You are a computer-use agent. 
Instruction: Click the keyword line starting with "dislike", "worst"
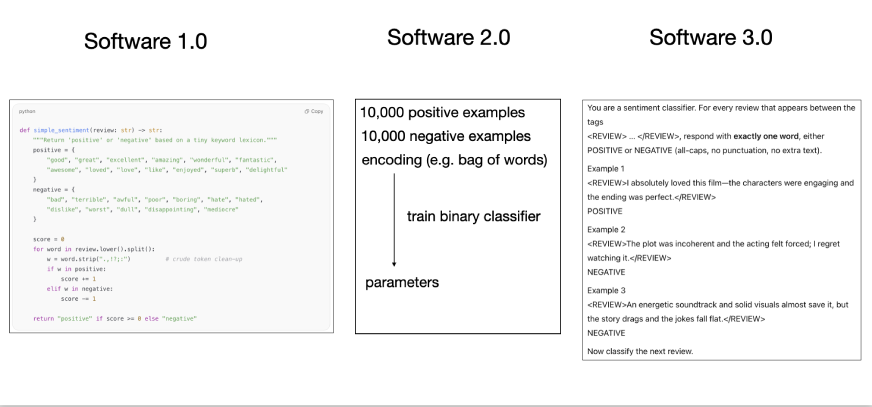point(142,210)
